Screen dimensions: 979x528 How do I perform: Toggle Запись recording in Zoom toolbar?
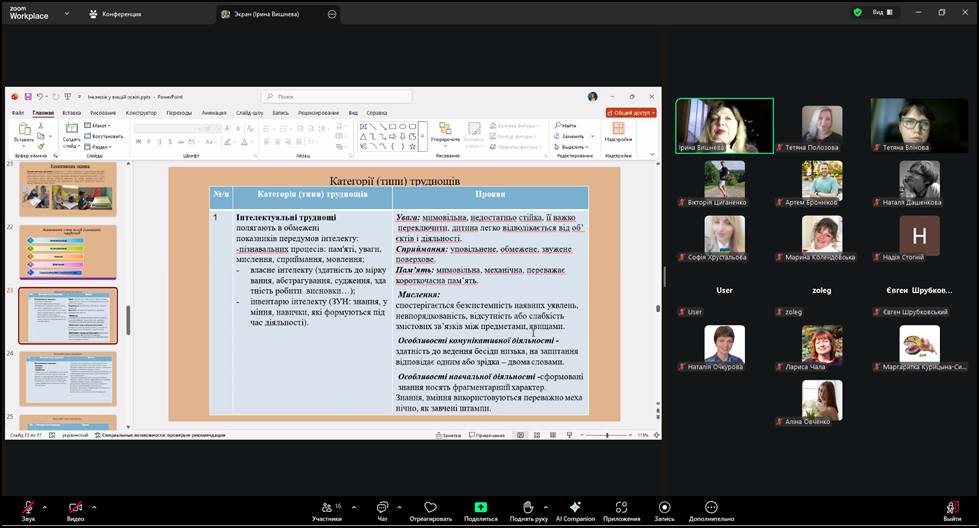pyautogui.click(x=664, y=508)
